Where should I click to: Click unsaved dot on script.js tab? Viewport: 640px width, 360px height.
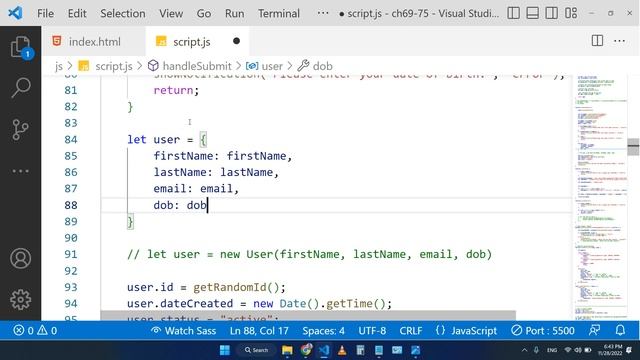236,41
